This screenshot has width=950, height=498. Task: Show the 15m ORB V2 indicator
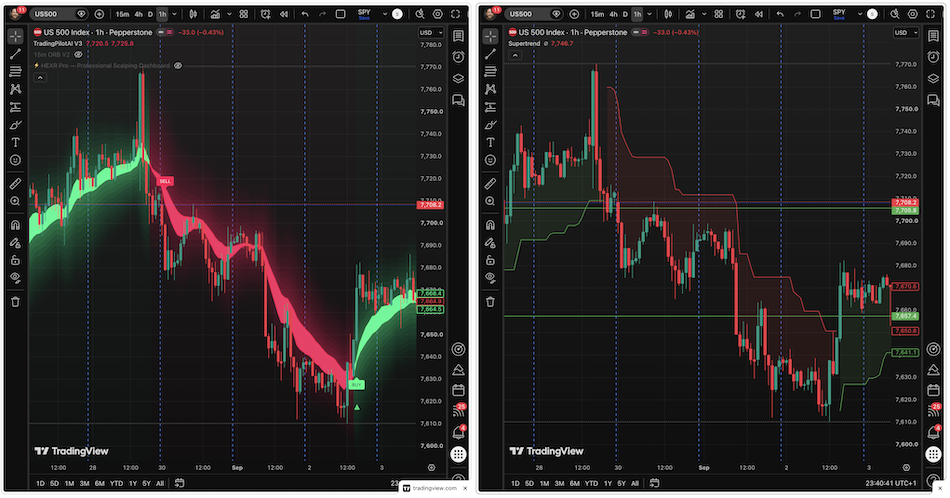click(78, 55)
